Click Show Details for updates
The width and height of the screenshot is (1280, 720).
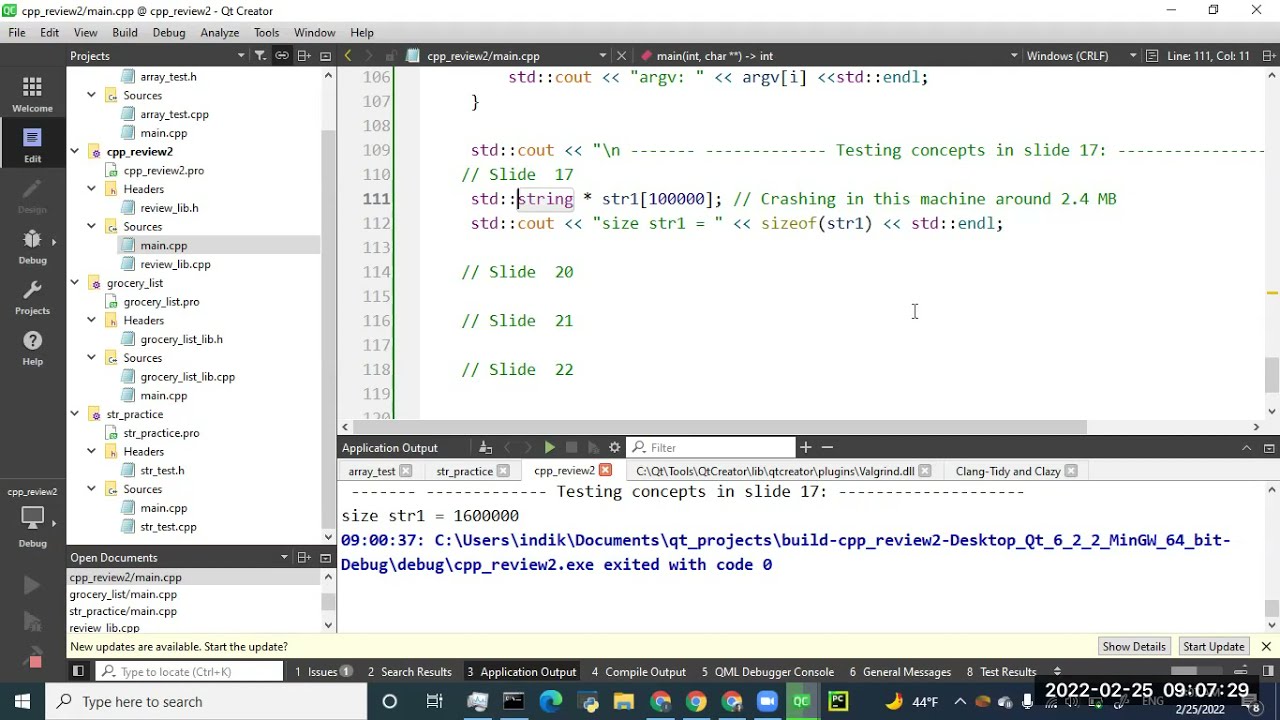click(x=1134, y=647)
